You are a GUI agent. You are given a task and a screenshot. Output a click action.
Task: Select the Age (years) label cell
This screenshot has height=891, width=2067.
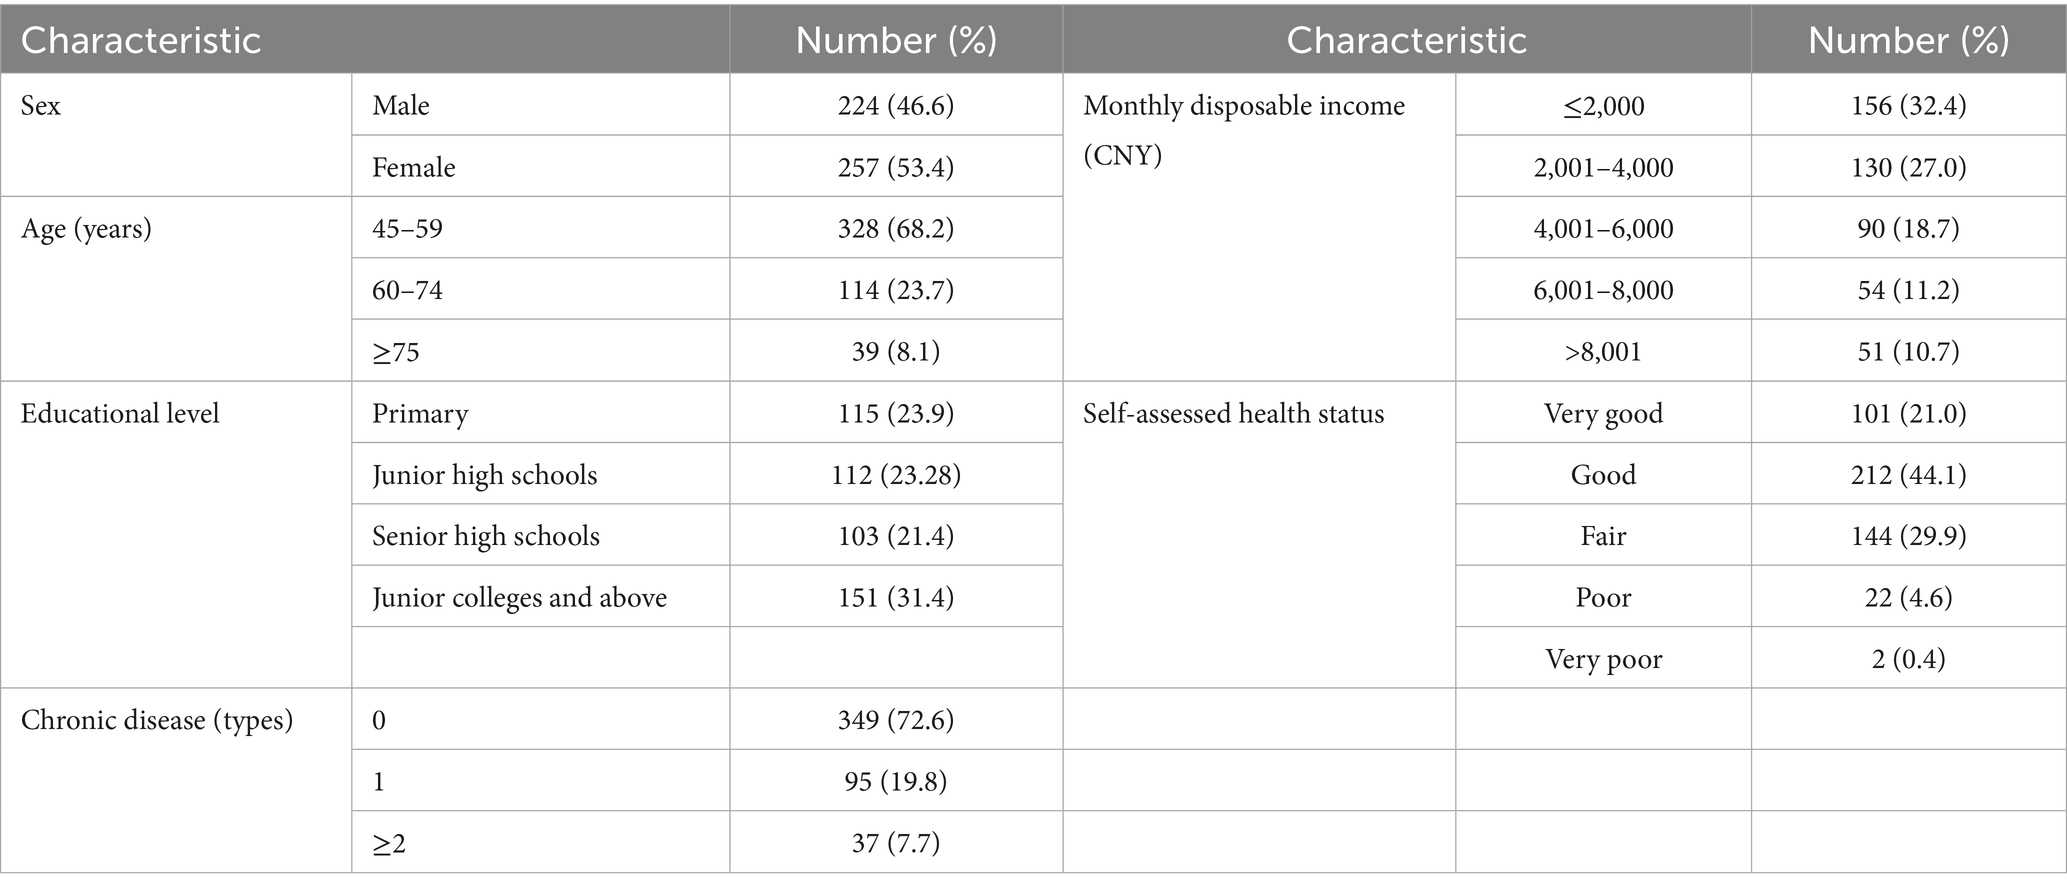point(86,229)
